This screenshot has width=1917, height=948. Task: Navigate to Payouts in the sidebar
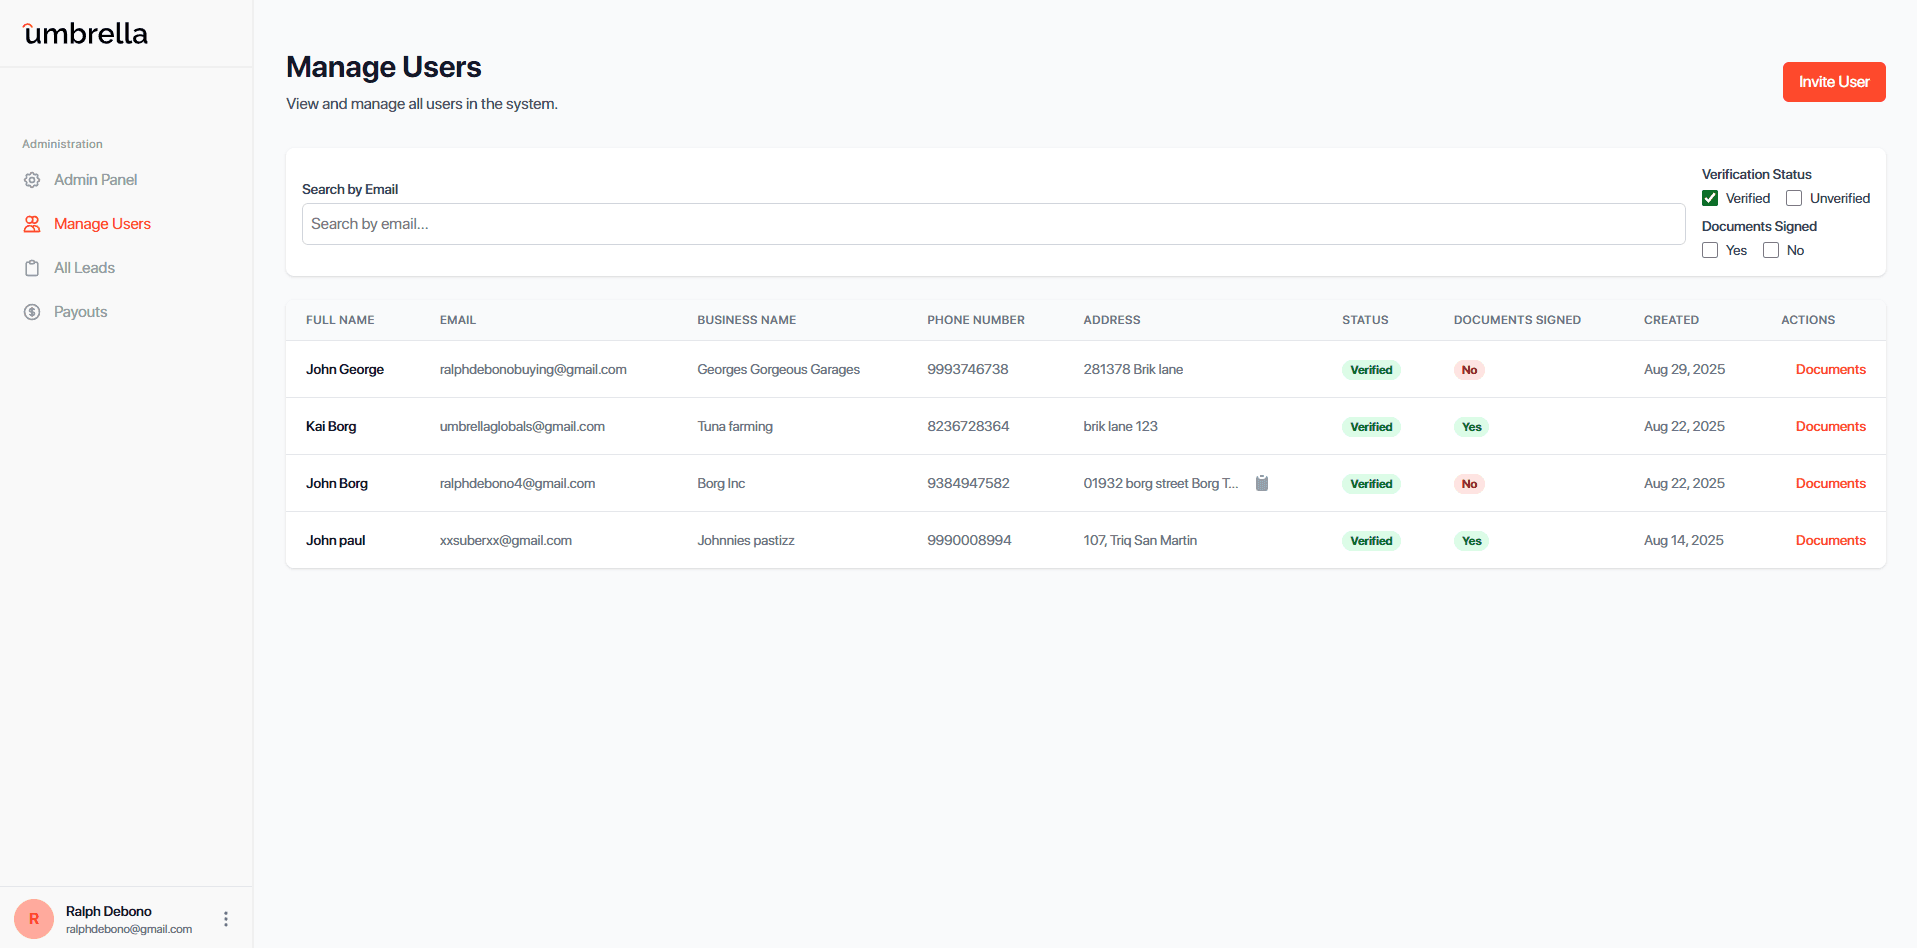[80, 311]
